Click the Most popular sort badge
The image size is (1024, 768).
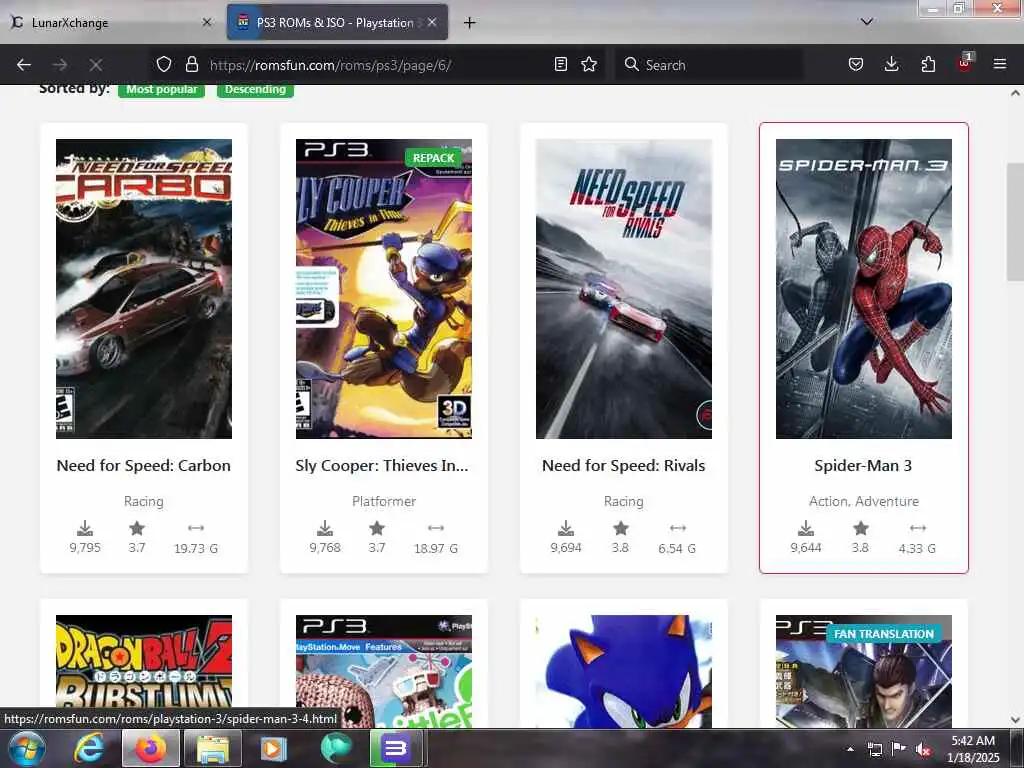coord(161,89)
